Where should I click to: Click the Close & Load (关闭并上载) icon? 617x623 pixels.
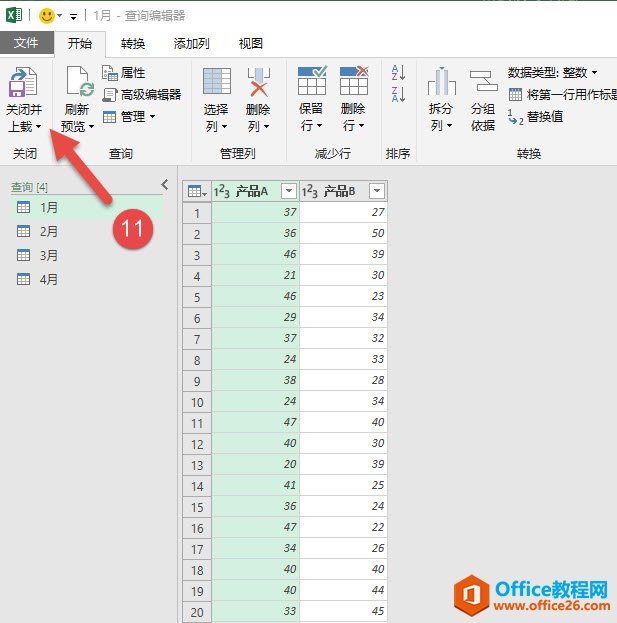pyautogui.click(x=23, y=84)
